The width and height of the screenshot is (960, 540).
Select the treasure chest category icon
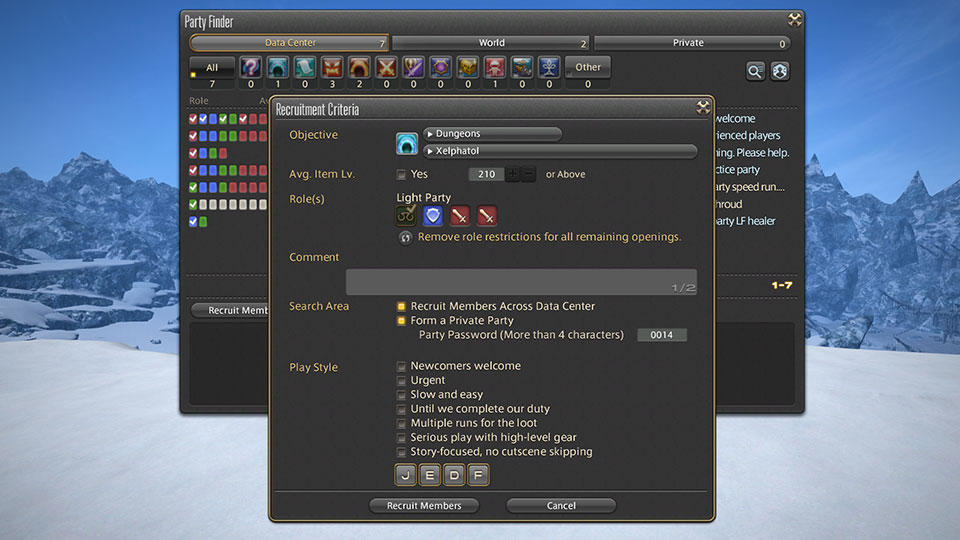(467, 68)
